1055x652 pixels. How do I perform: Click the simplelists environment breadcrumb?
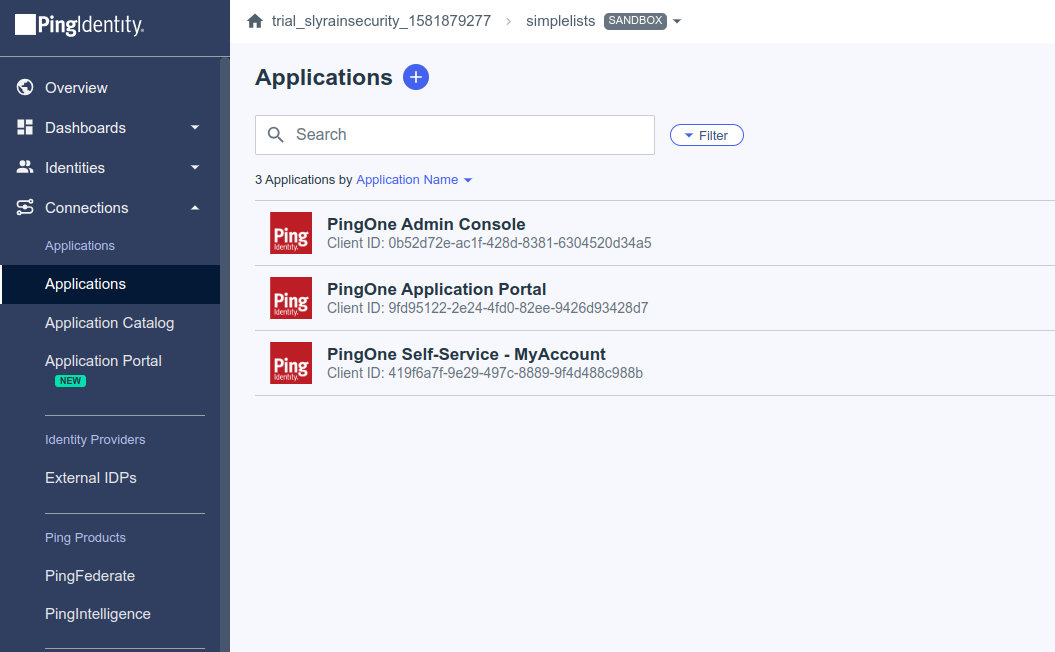point(560,21)
